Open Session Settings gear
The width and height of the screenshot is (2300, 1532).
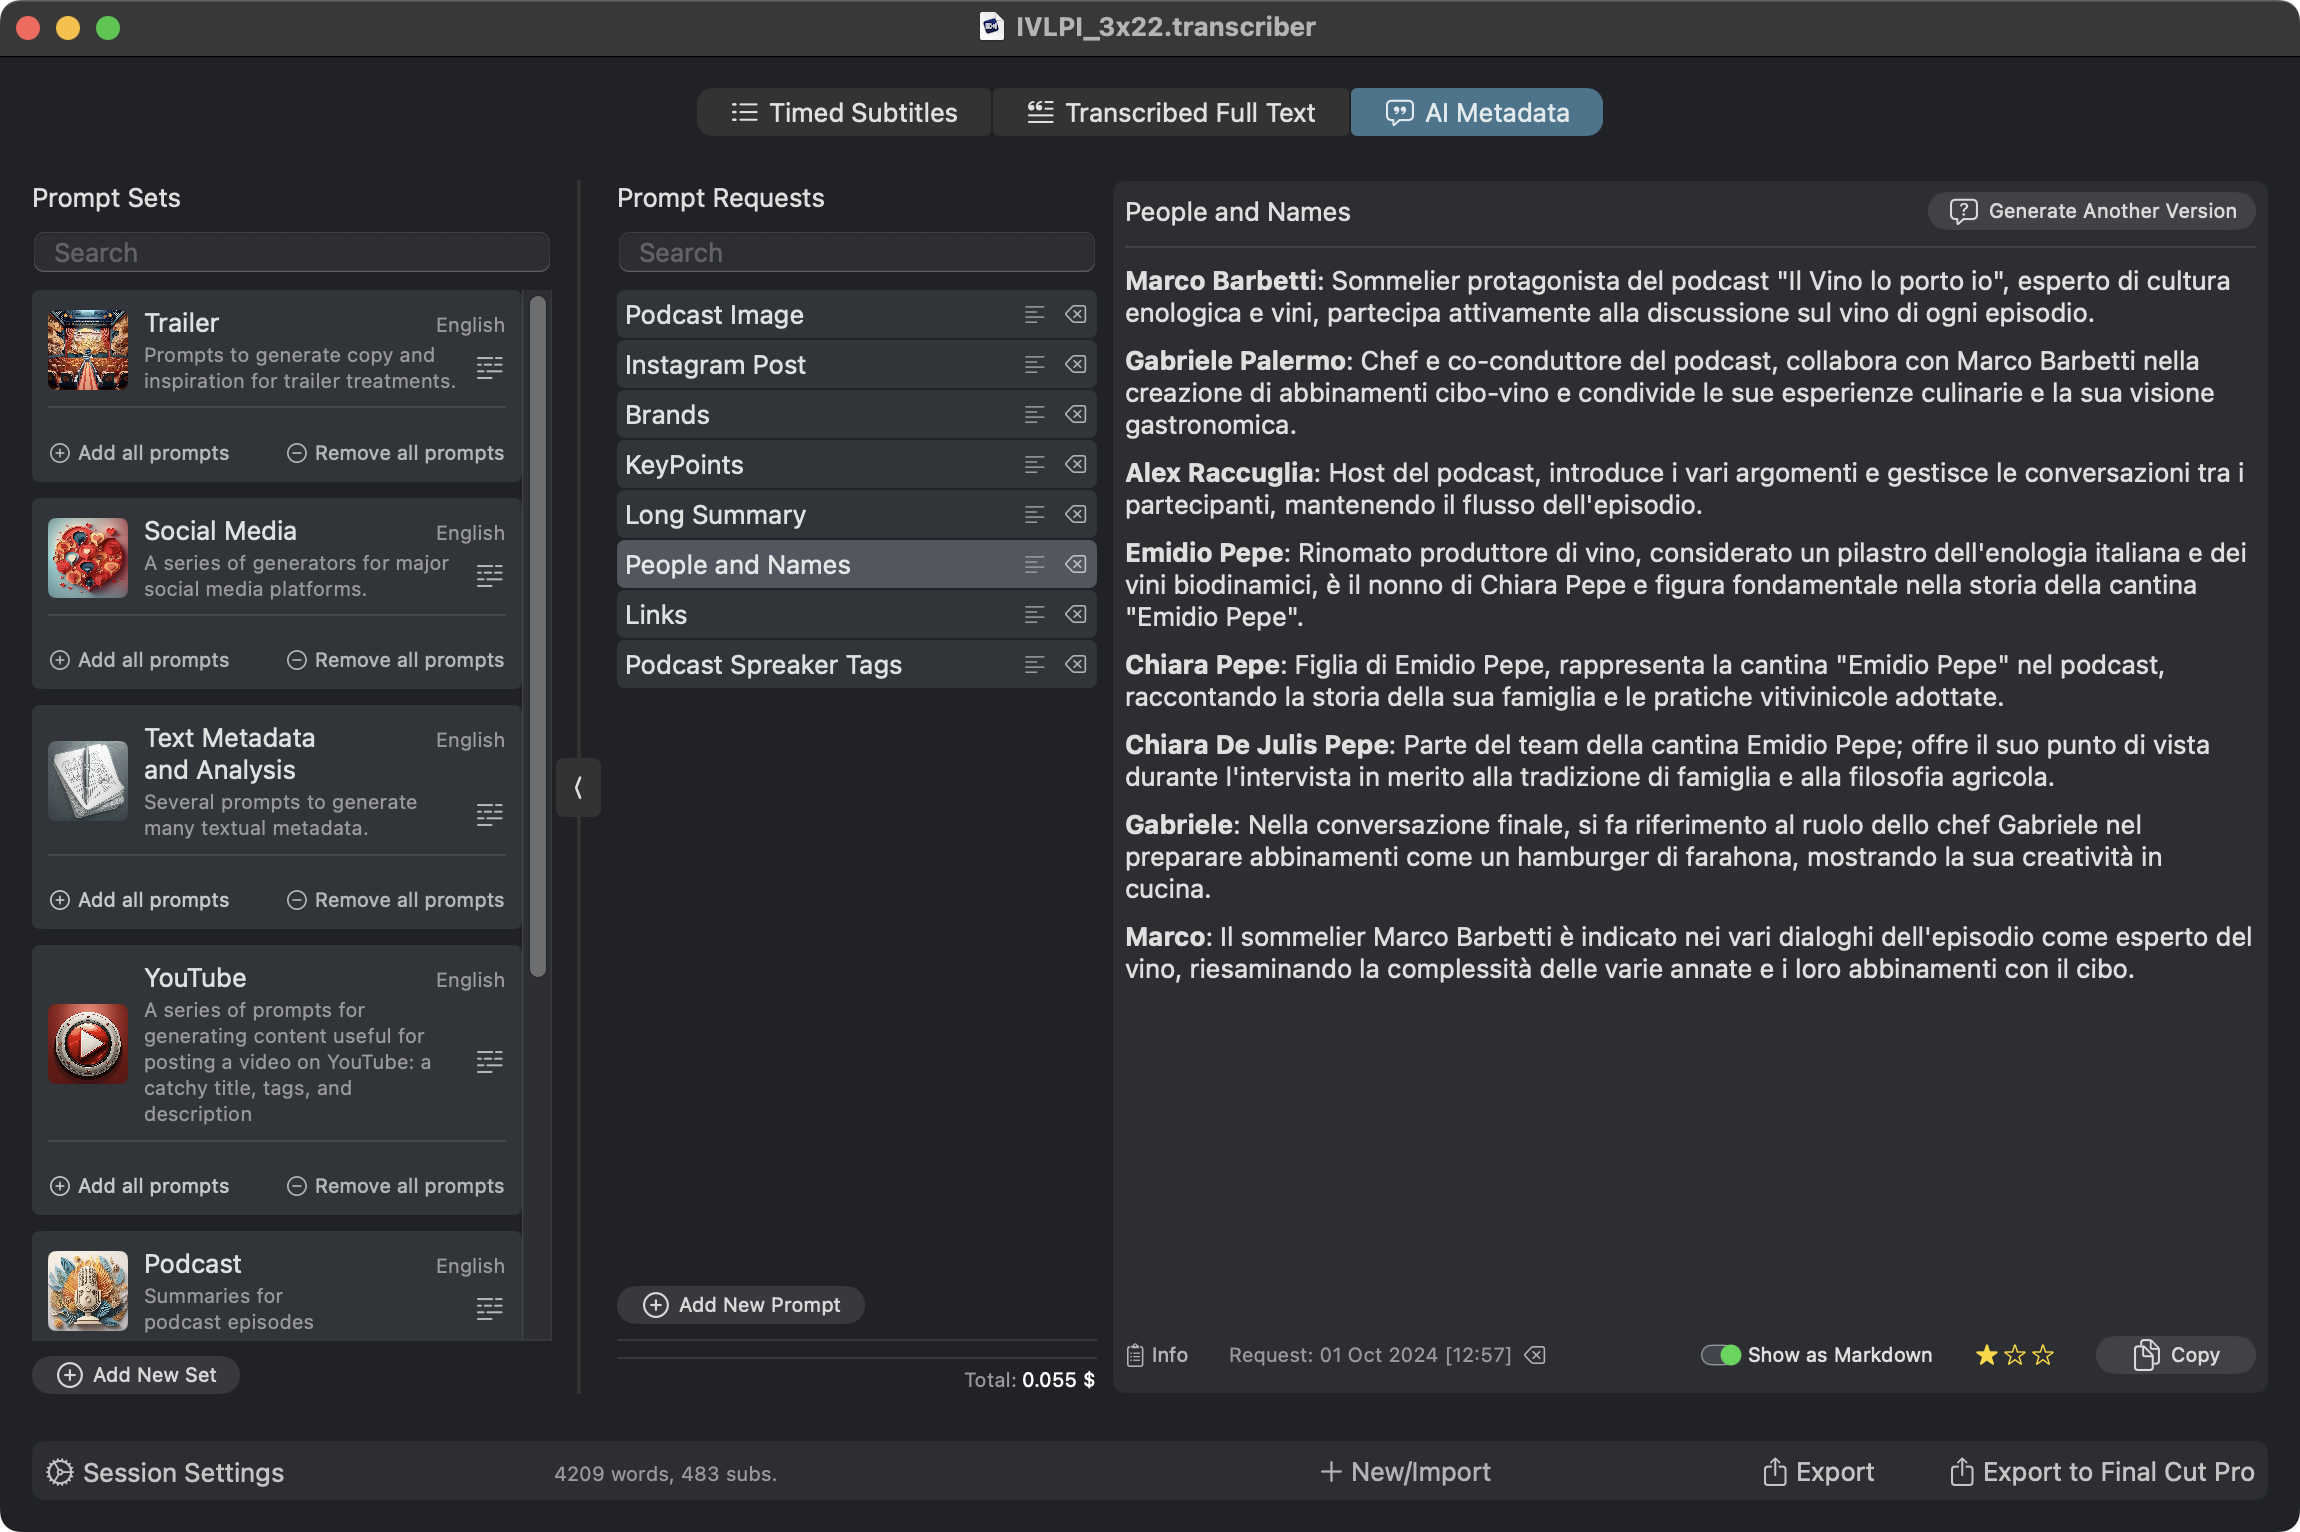60,1473
